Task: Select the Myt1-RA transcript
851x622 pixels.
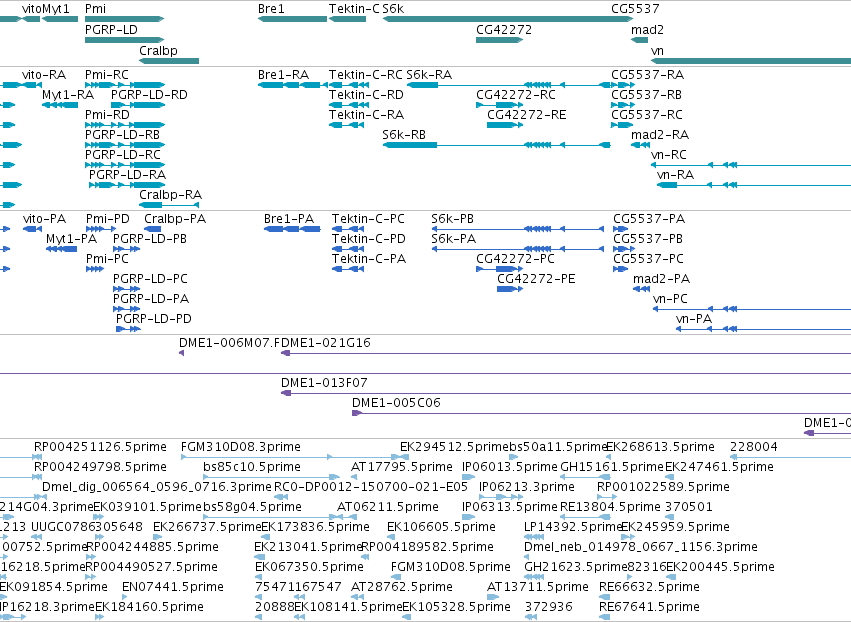Action: click(60, 105)
